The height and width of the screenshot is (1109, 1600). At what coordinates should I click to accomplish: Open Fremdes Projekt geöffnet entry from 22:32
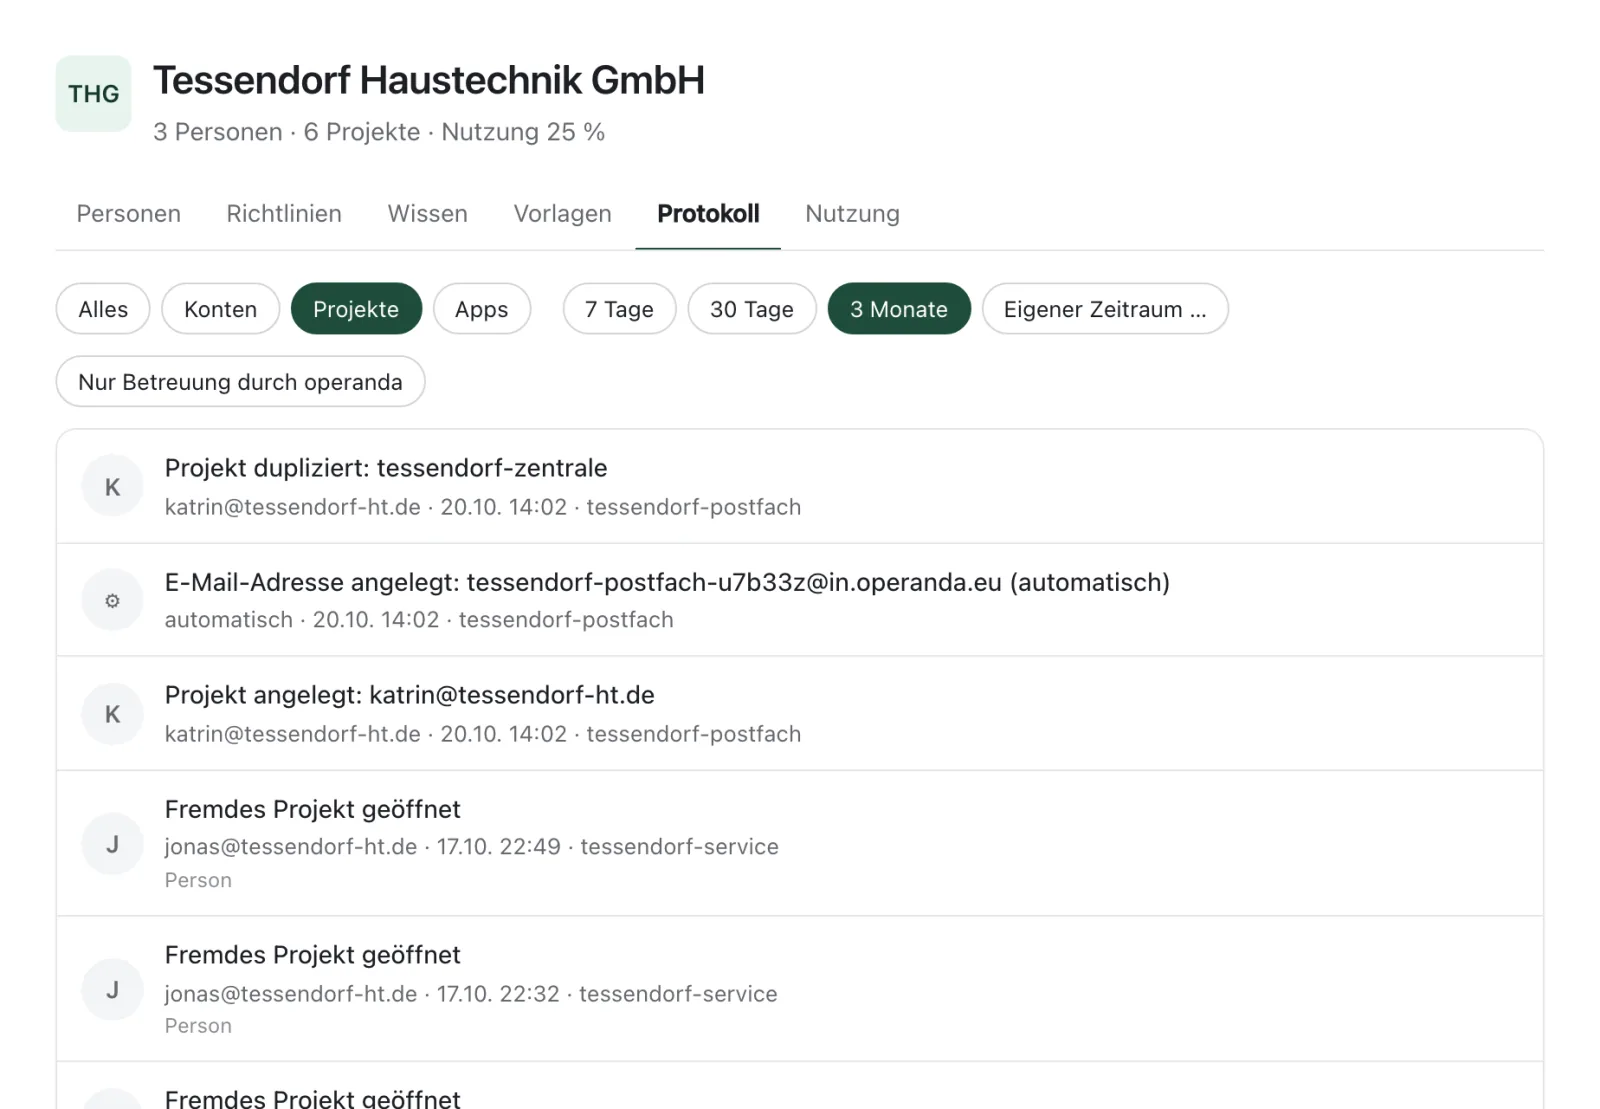click(800, 990)
